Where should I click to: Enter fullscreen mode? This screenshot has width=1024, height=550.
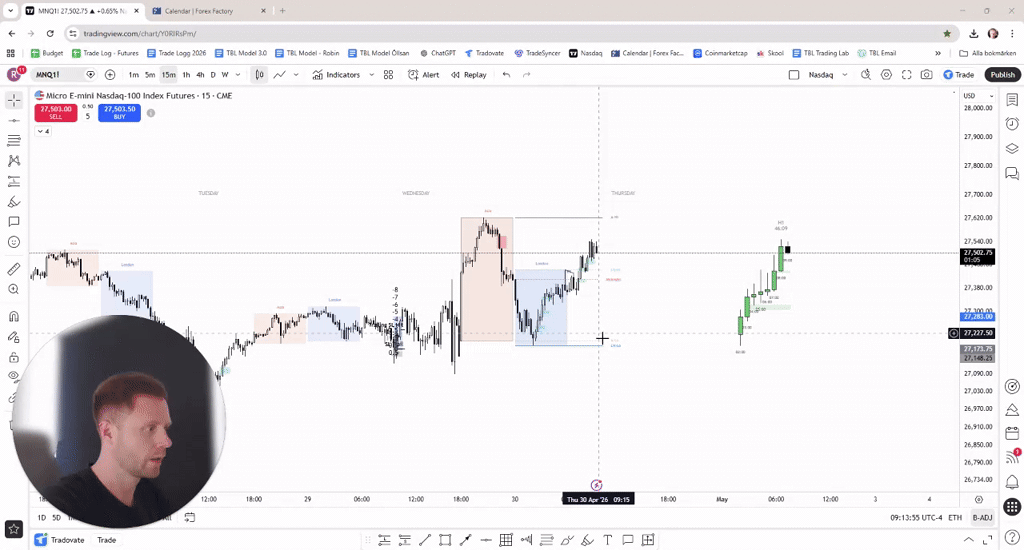pyautogui.click(x=906, y=74)
